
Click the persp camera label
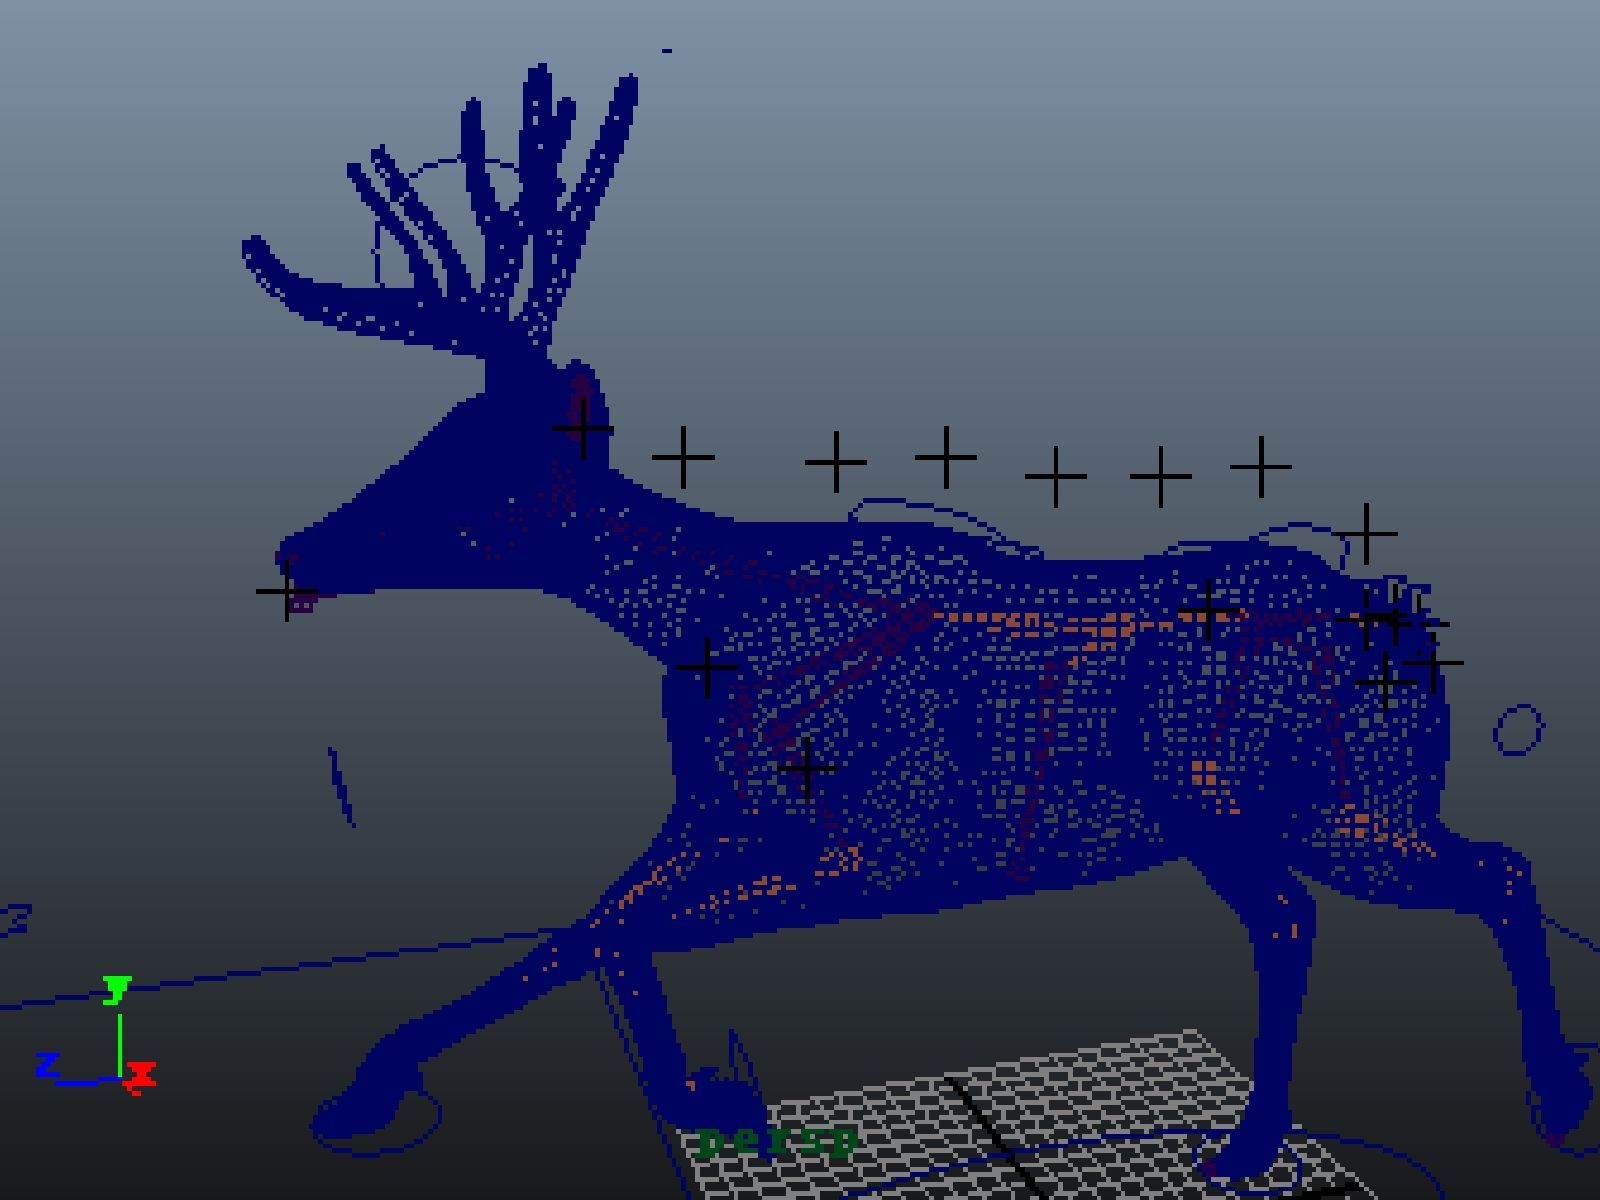778,1140
